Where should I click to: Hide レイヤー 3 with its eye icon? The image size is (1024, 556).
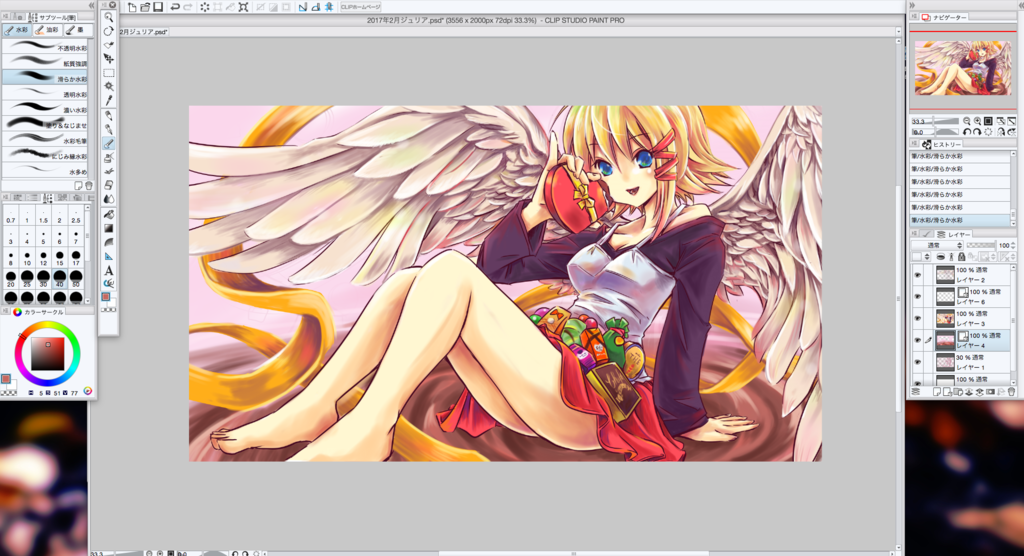pos(917,318)
